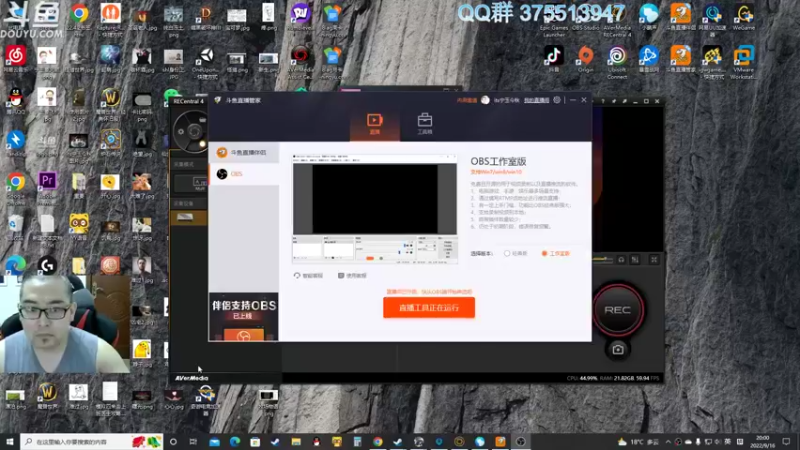Open the audio mixer icon in RECentral

[635, 260]
